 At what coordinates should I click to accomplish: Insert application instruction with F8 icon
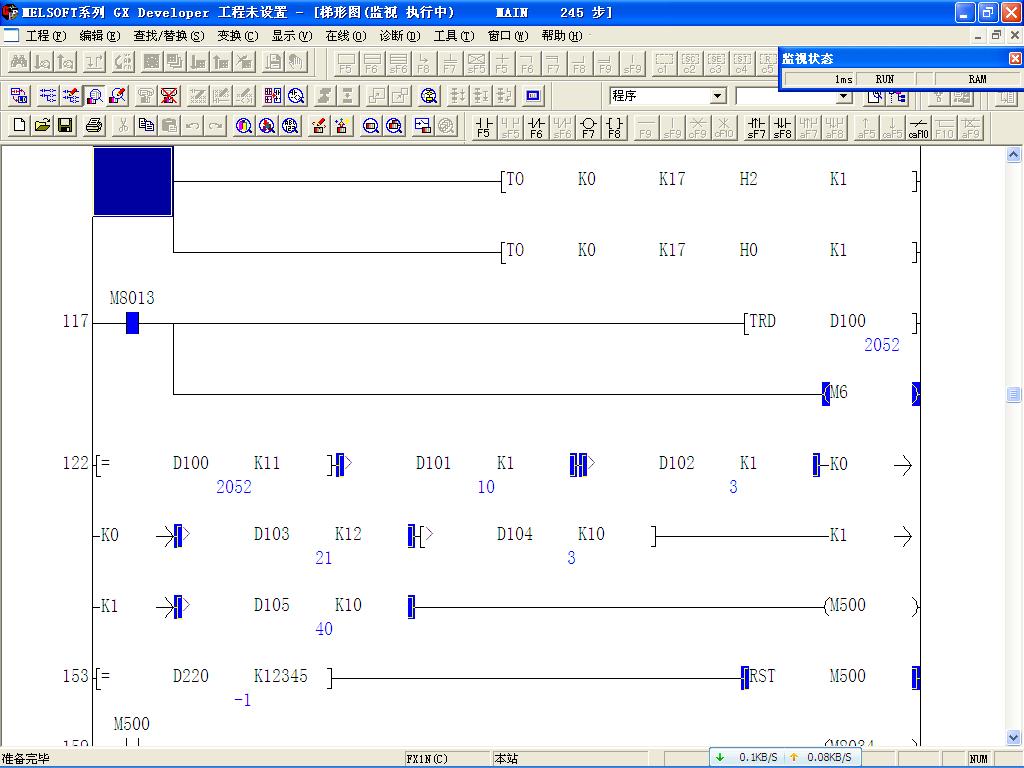point(614,128)
